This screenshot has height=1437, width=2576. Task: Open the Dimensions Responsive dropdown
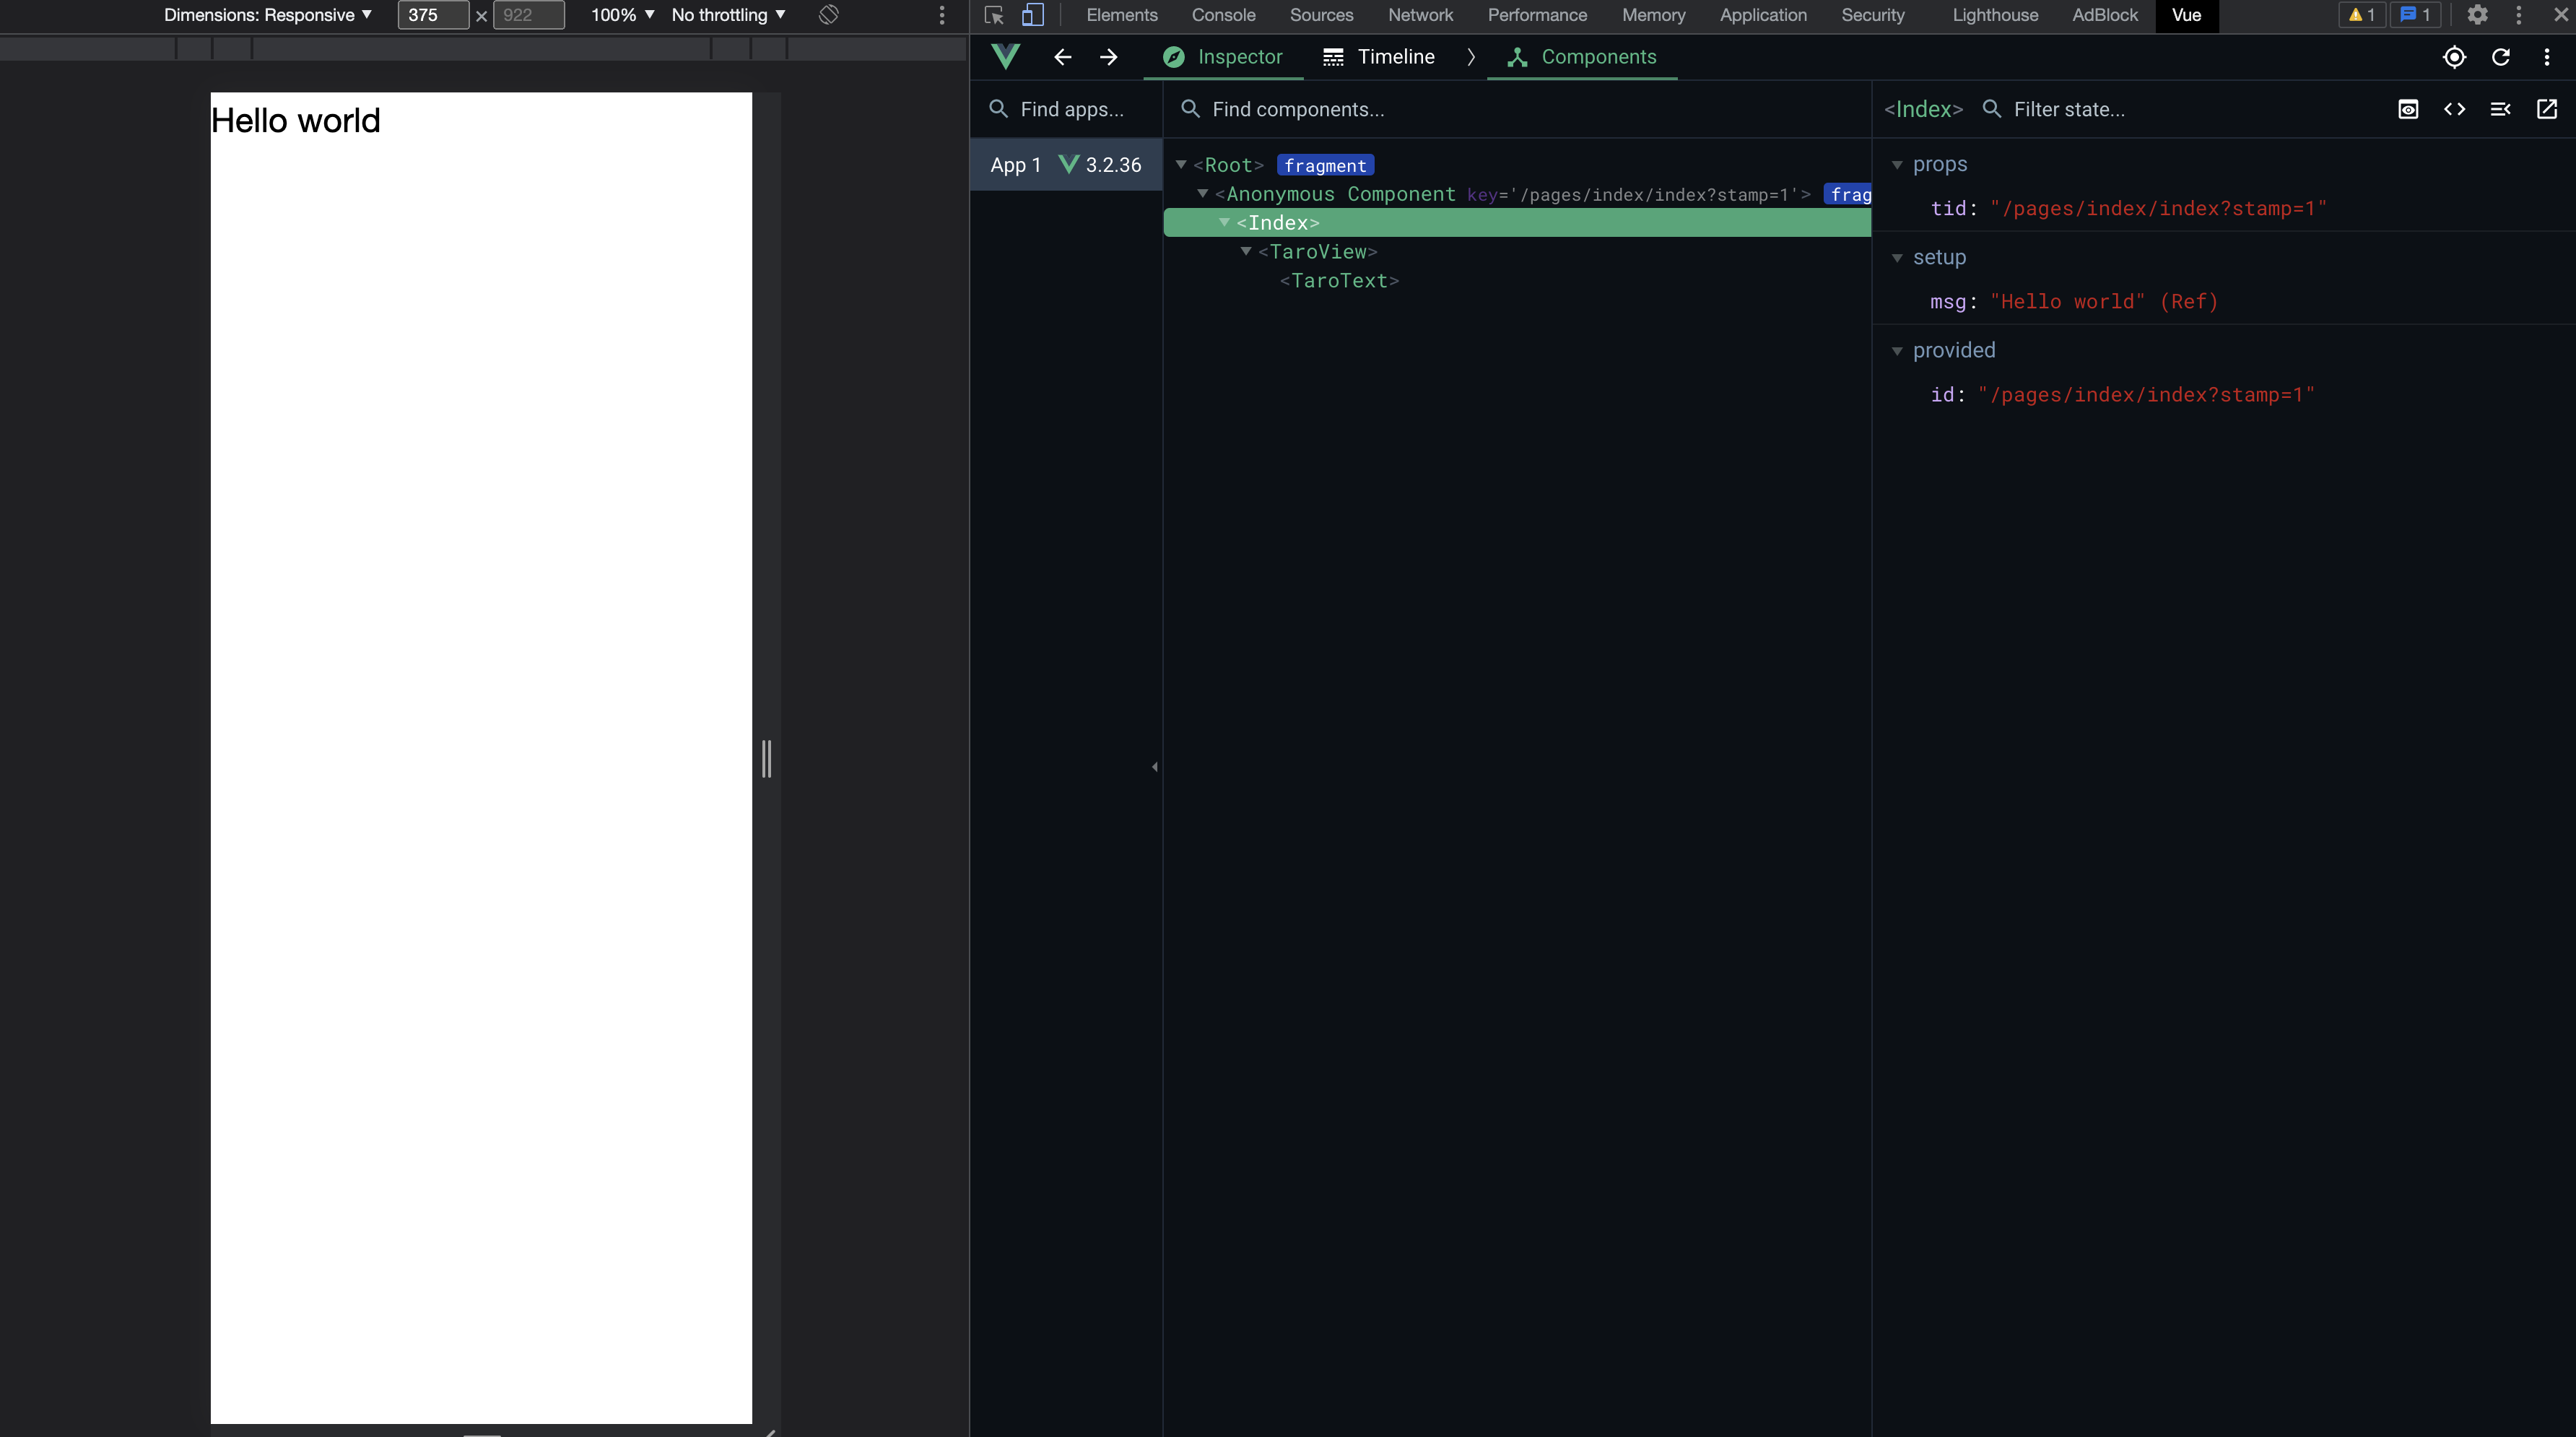pos(266,15)
